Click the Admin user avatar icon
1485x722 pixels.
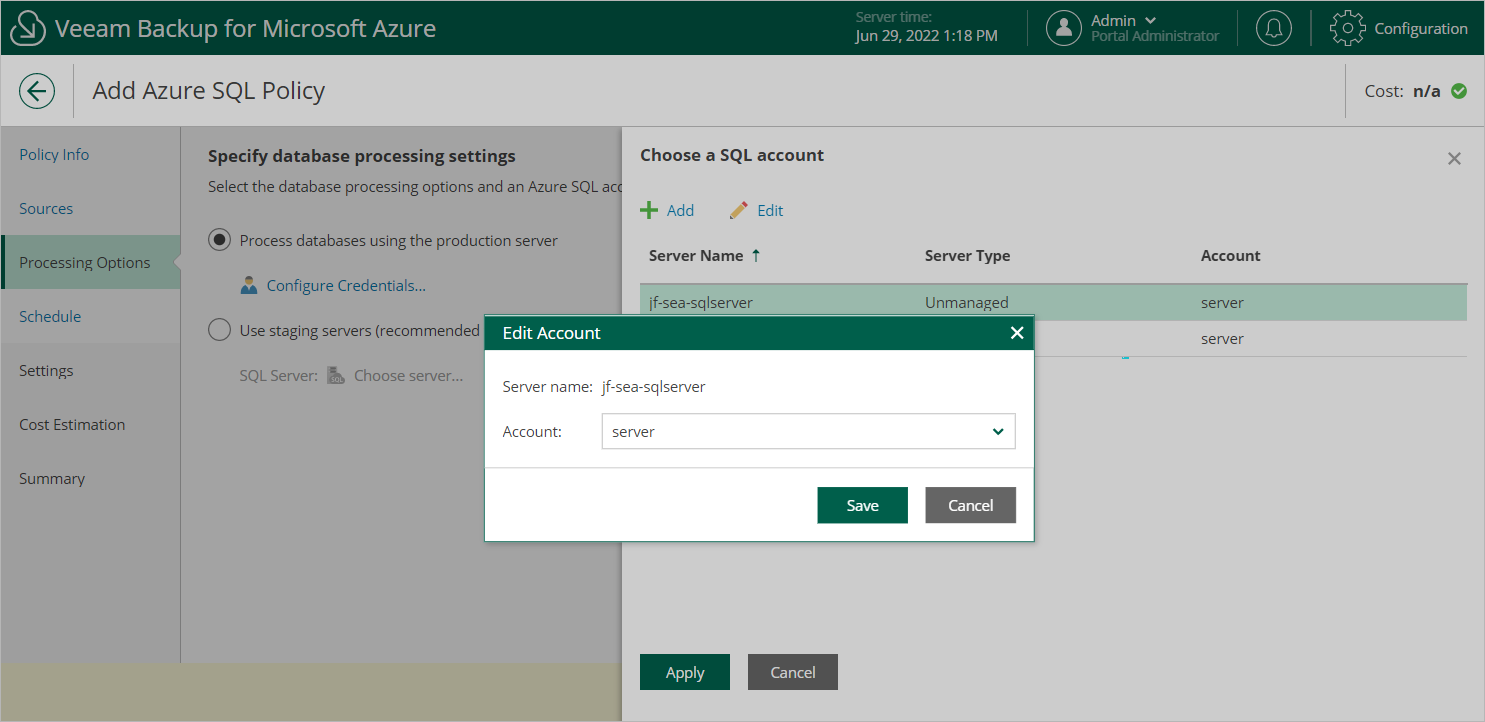(1064, 28)
